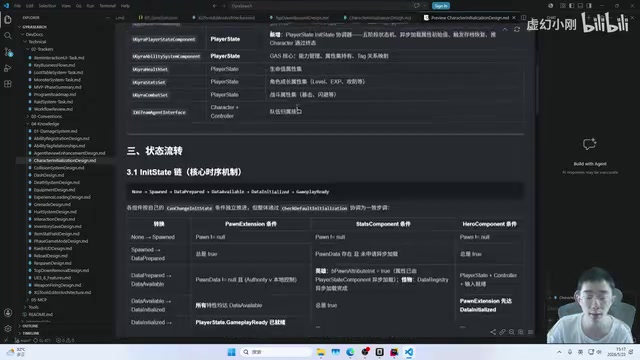Viewport: 640px width, 360px height.
Task: Expand the Tools folder
Action: 33,307
